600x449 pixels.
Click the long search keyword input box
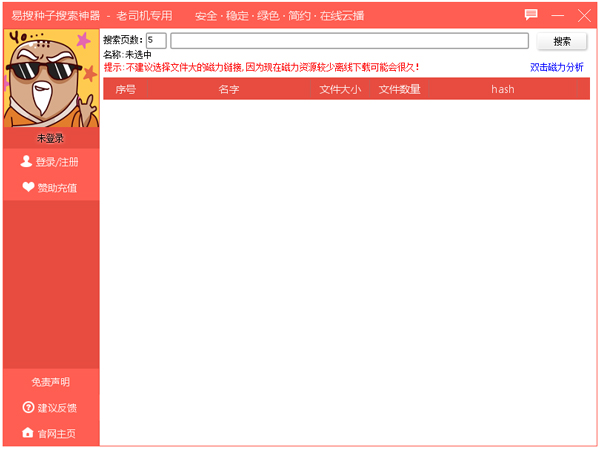[x=349, y=41]
